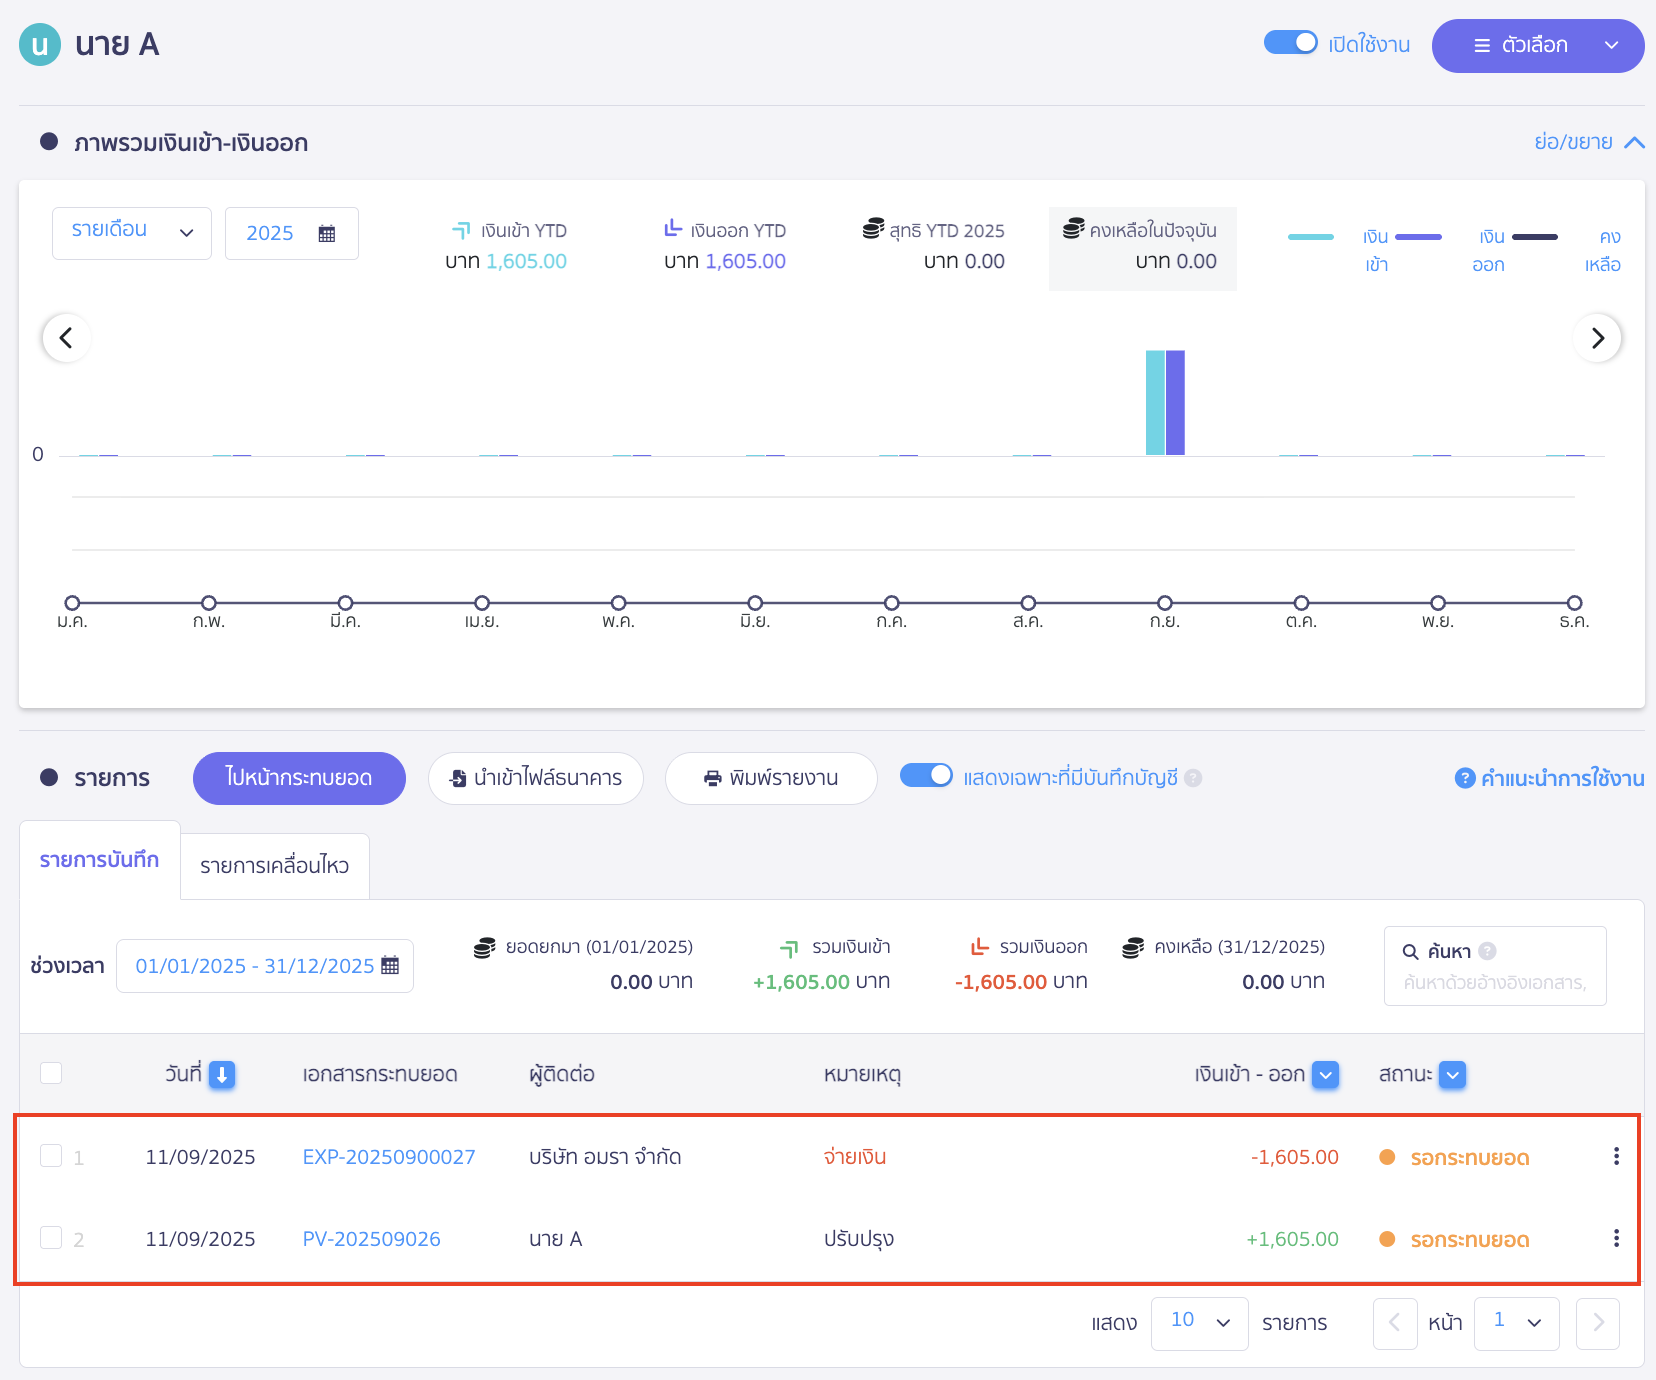
Task: Click the calendar icon beside year 2025
Action: (x=327, y=234)
